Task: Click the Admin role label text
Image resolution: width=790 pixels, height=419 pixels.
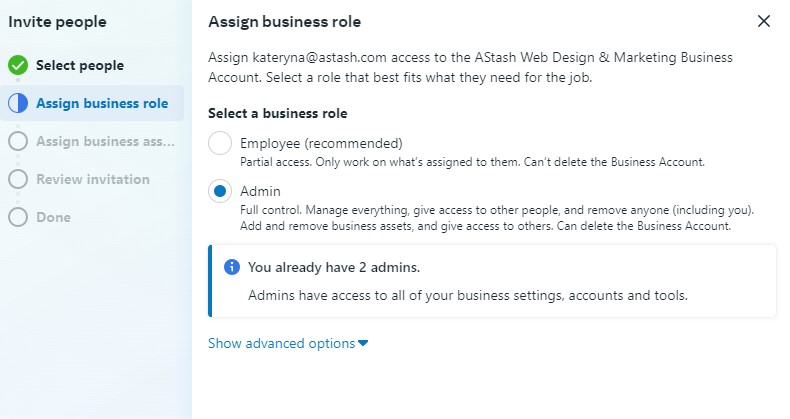Action: coord(260,191)
